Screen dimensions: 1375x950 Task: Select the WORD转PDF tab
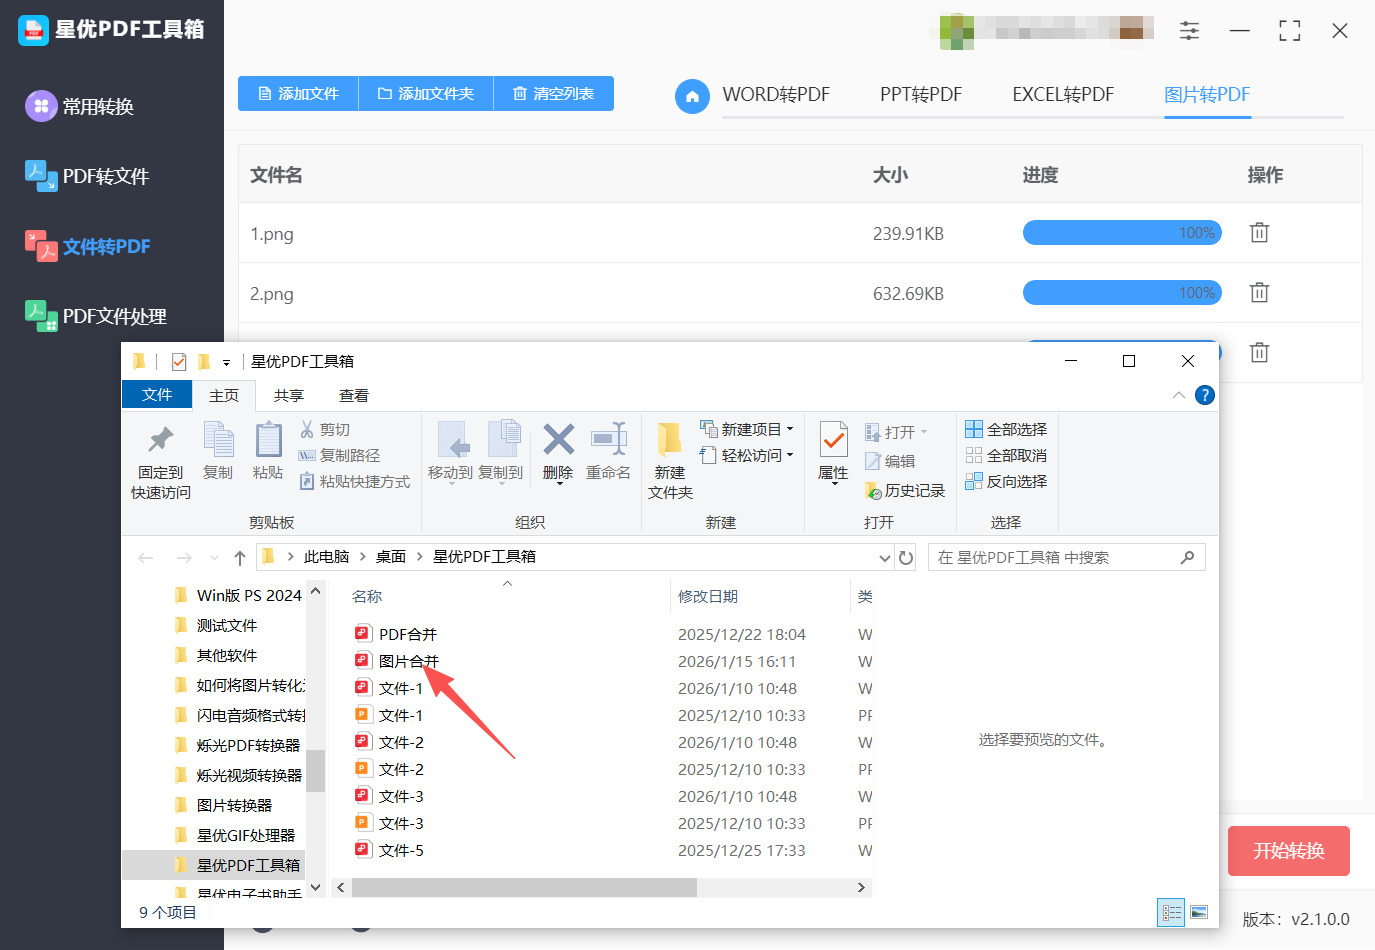pyautogui.click(x=776, y=95)
